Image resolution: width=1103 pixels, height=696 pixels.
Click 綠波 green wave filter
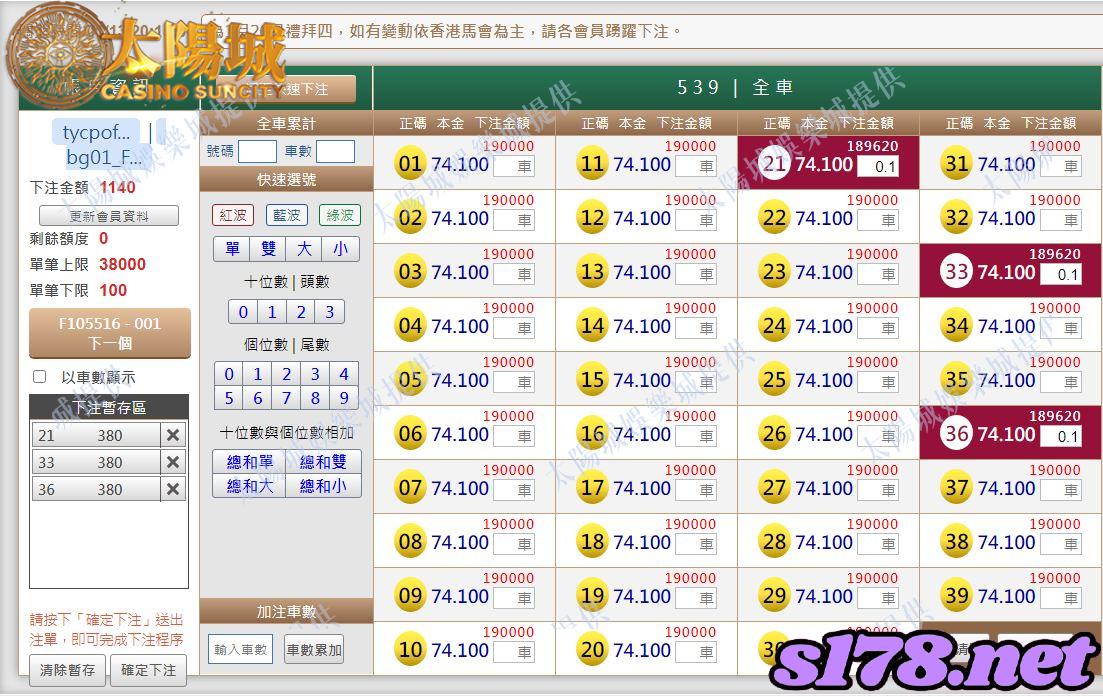click(340, 215)
